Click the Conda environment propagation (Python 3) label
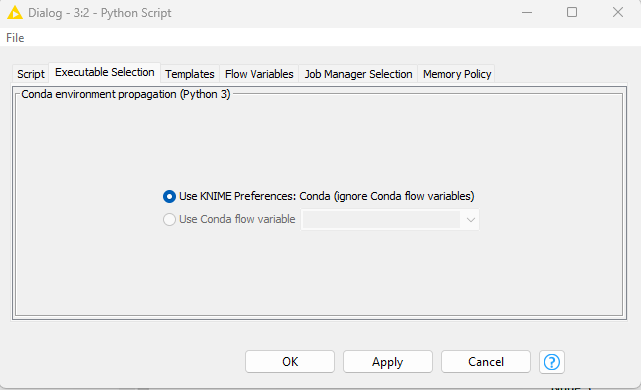The height and width of the screenshot is (390, 641). [x=126, y=94]
